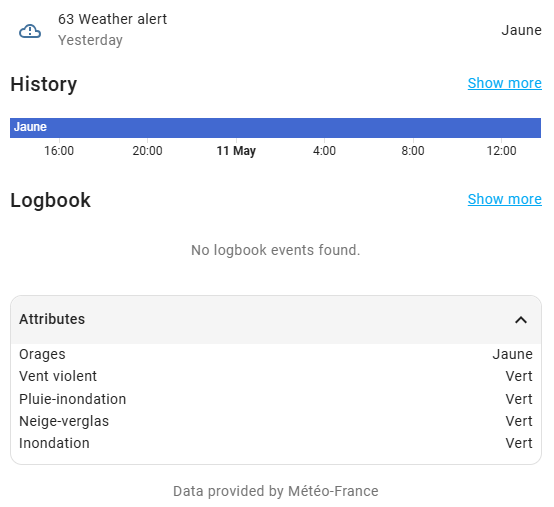Viewport: 554px width, 507px height.
Task: Click the 63 Weather alert title
Action: pyautogui.click(x=112, y=19)
